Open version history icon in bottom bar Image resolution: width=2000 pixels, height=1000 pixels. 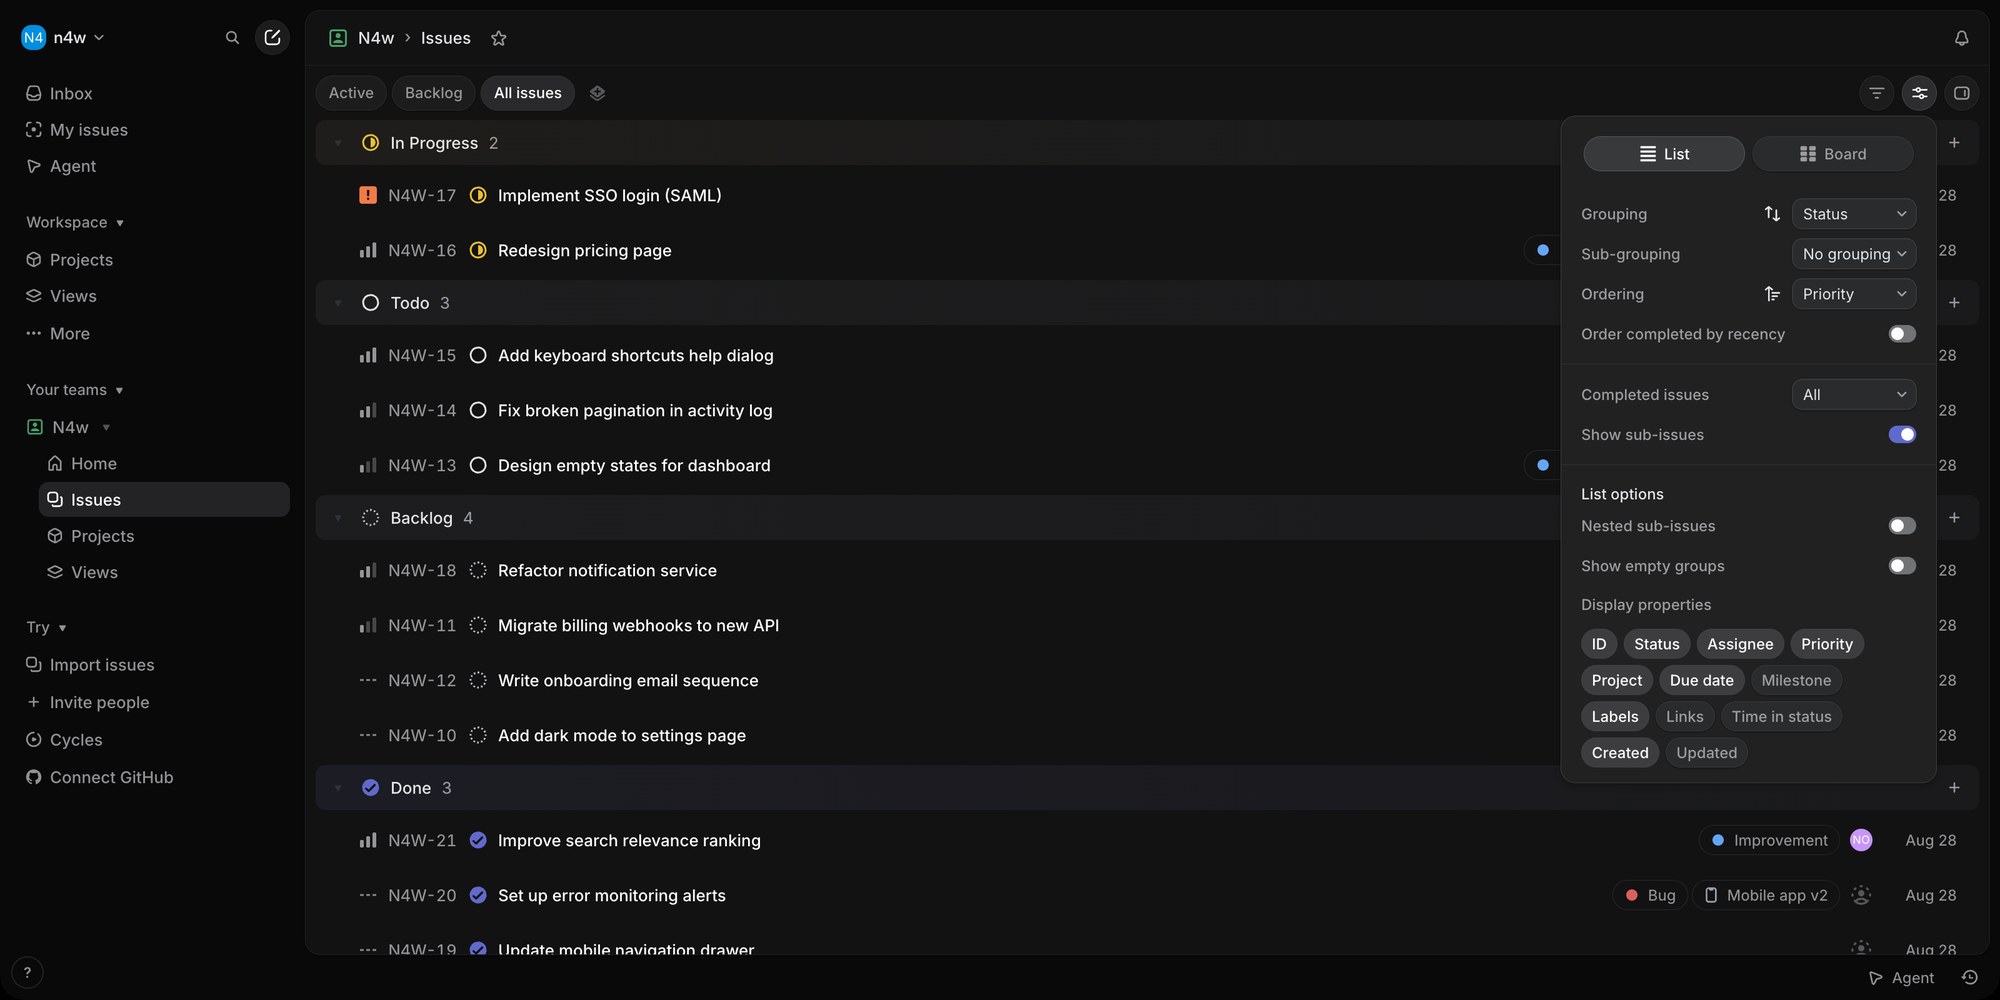(x=1970, y=978)
